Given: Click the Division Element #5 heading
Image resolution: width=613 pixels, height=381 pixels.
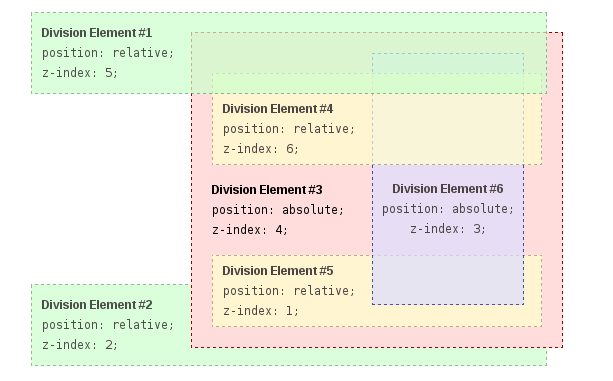Looking at the screenshot, I should click(278, 271).
